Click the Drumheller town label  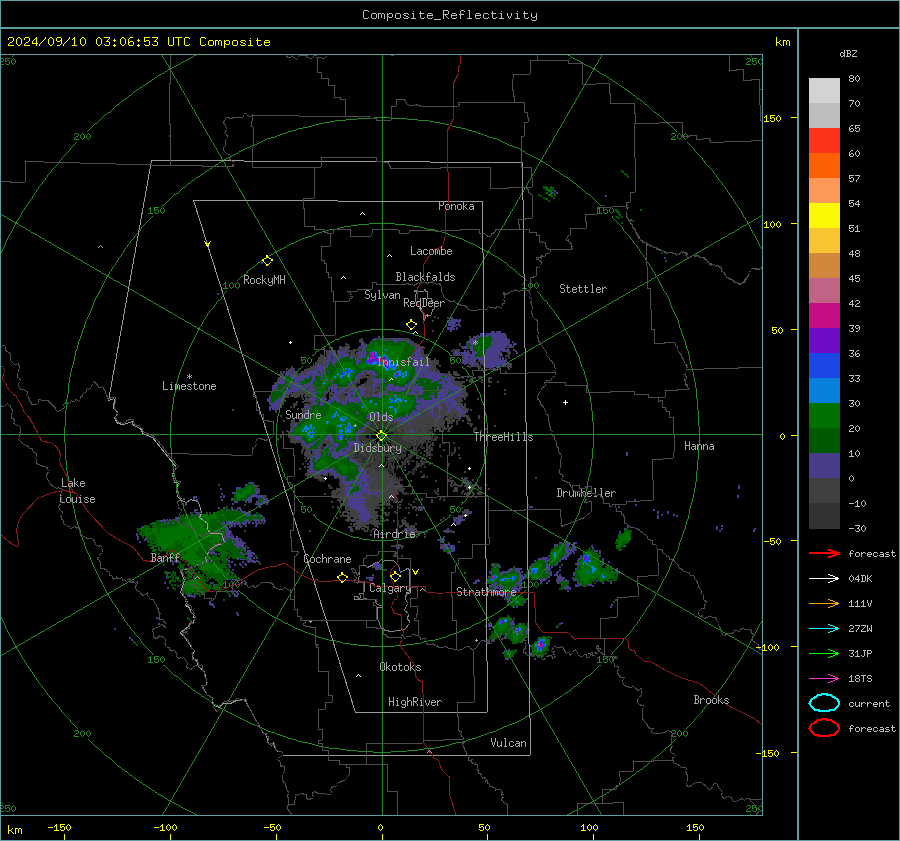pyautogui.click(x=586, y=493)
